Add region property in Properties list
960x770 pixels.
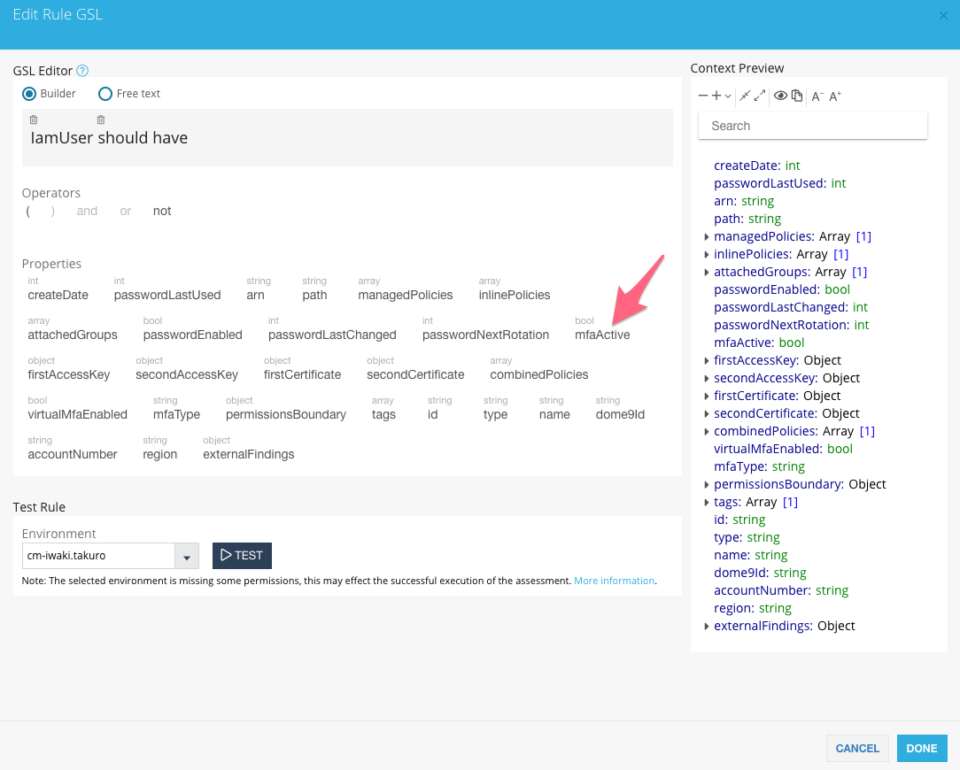pyautogui.click(x=160, y=454)
